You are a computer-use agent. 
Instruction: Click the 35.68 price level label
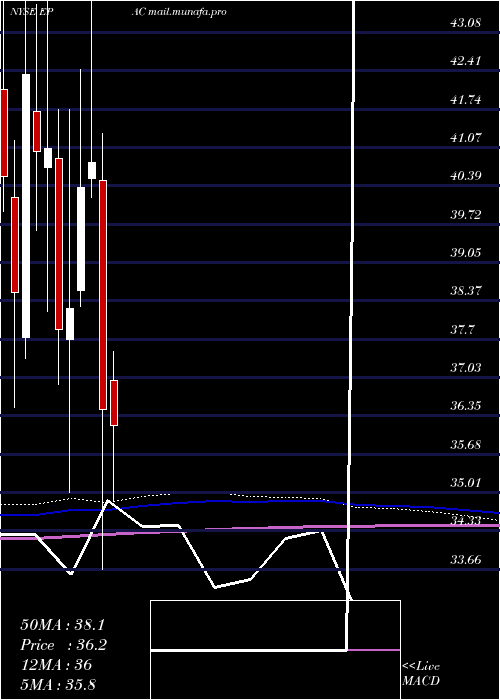coord(465,445)
